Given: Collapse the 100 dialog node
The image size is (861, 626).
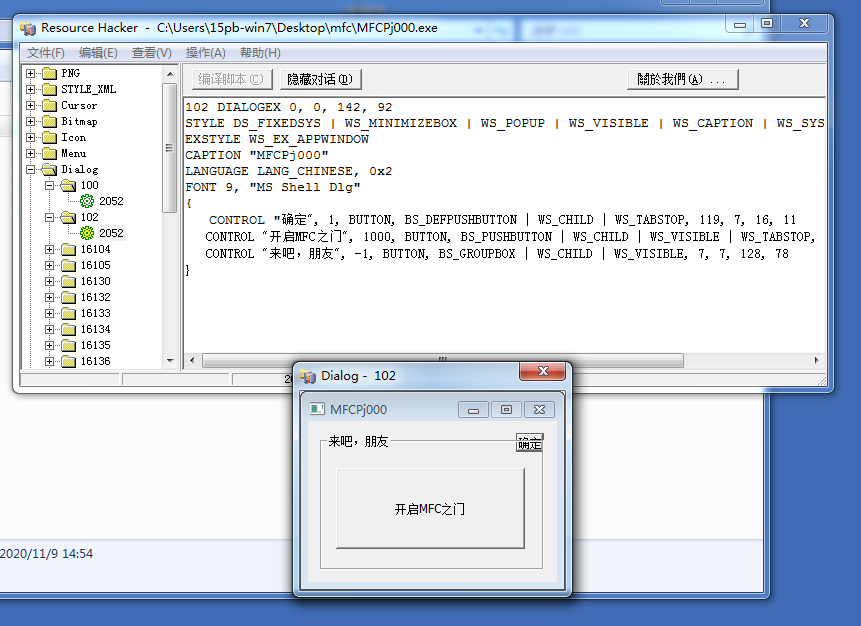Looking at the screenshot, I should (49, 185).
